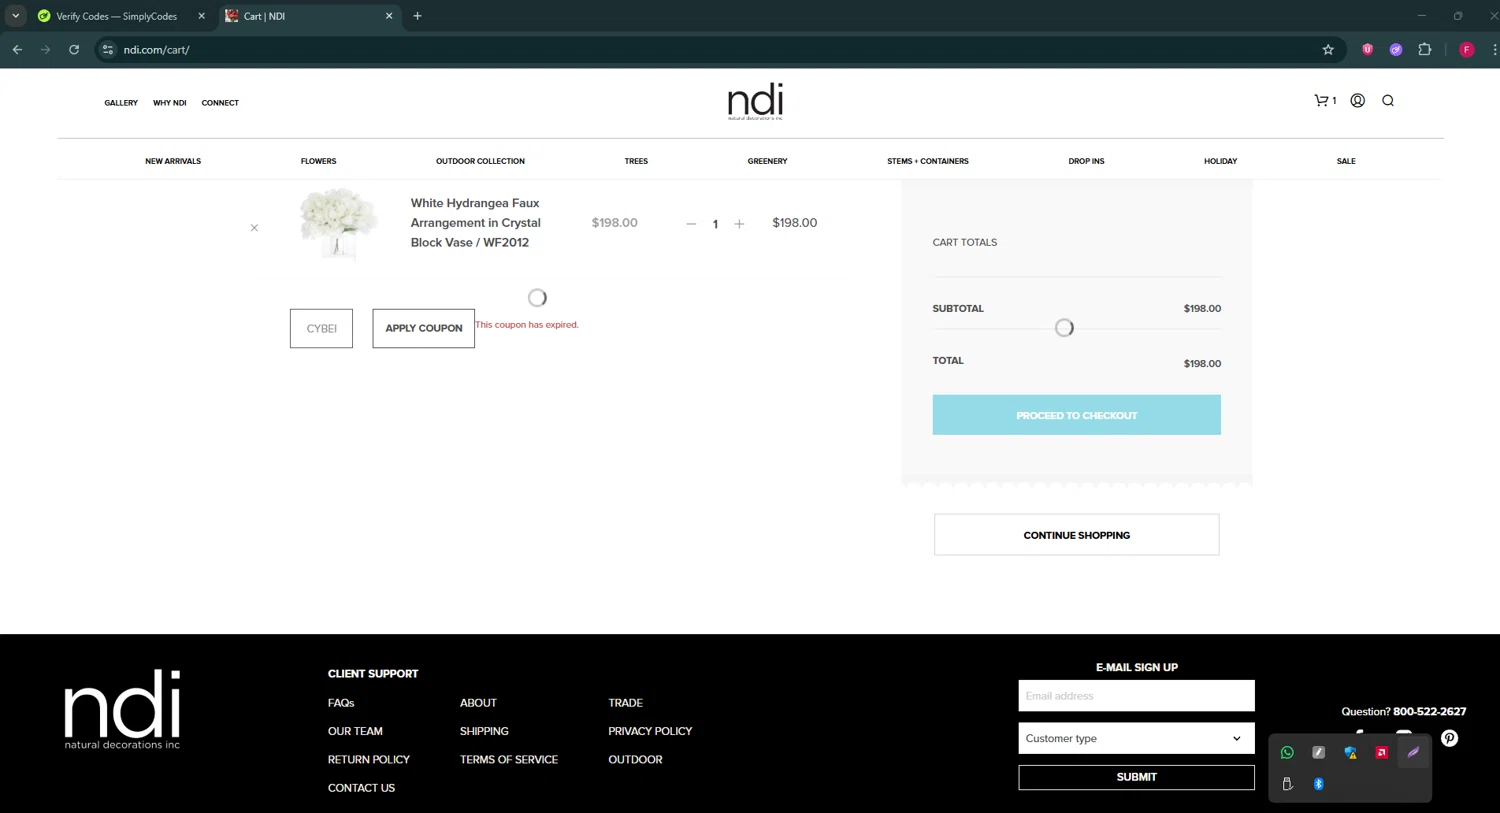This screenshot has width=1500, height=813.
Task: Click PROCEED TO CHECKOUT
Action: (x=1076, y=415)
